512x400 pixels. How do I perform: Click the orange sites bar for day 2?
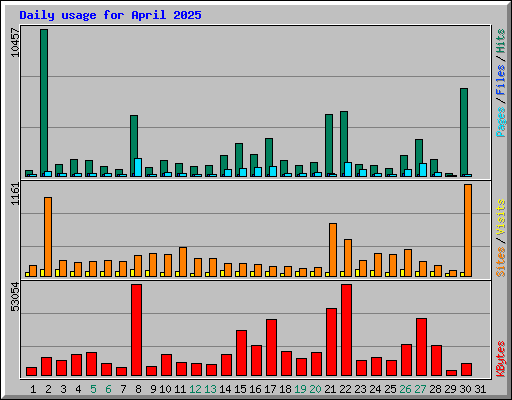click(48, 237)
